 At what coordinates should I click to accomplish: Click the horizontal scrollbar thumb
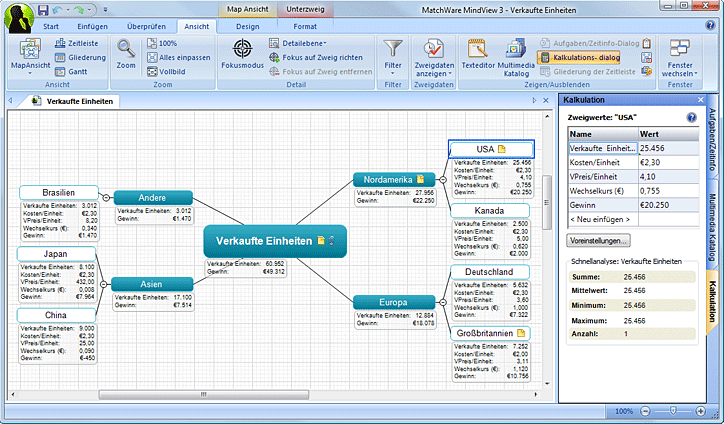coord(204,394)
